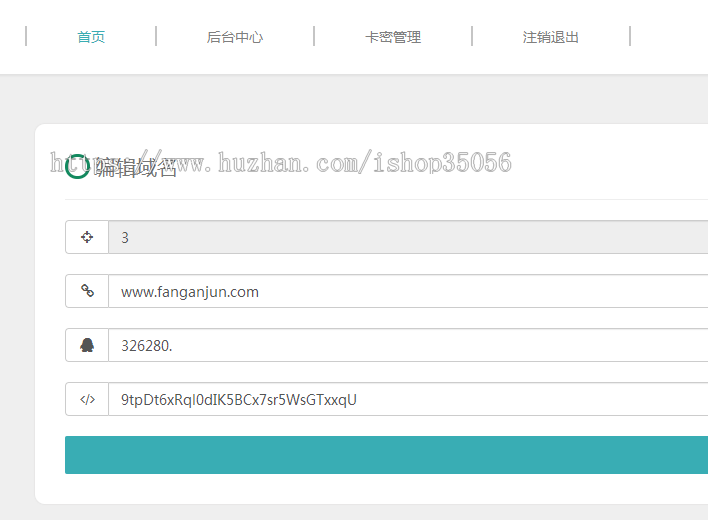Click the horizontal line under the 编辑域名 heading
Viewport: 708px width, 520px height.
click(x=387, y=199)
